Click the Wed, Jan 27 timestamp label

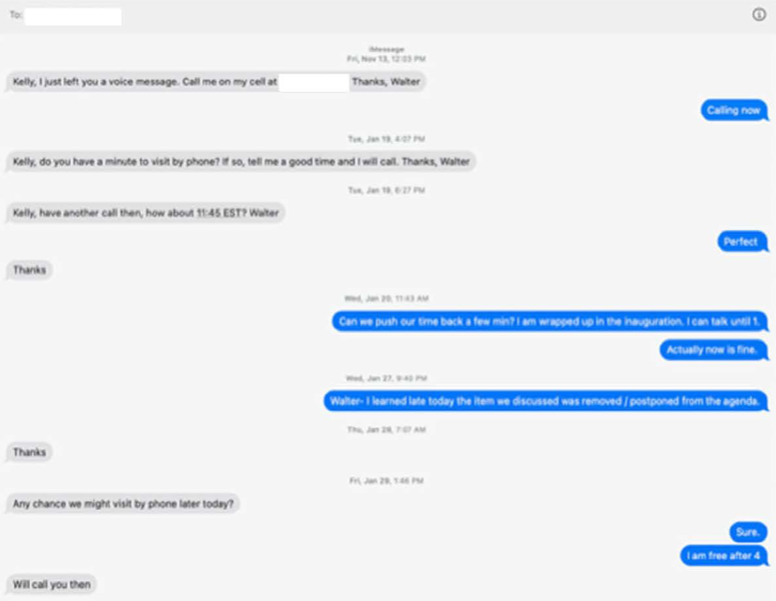[387, 379]
